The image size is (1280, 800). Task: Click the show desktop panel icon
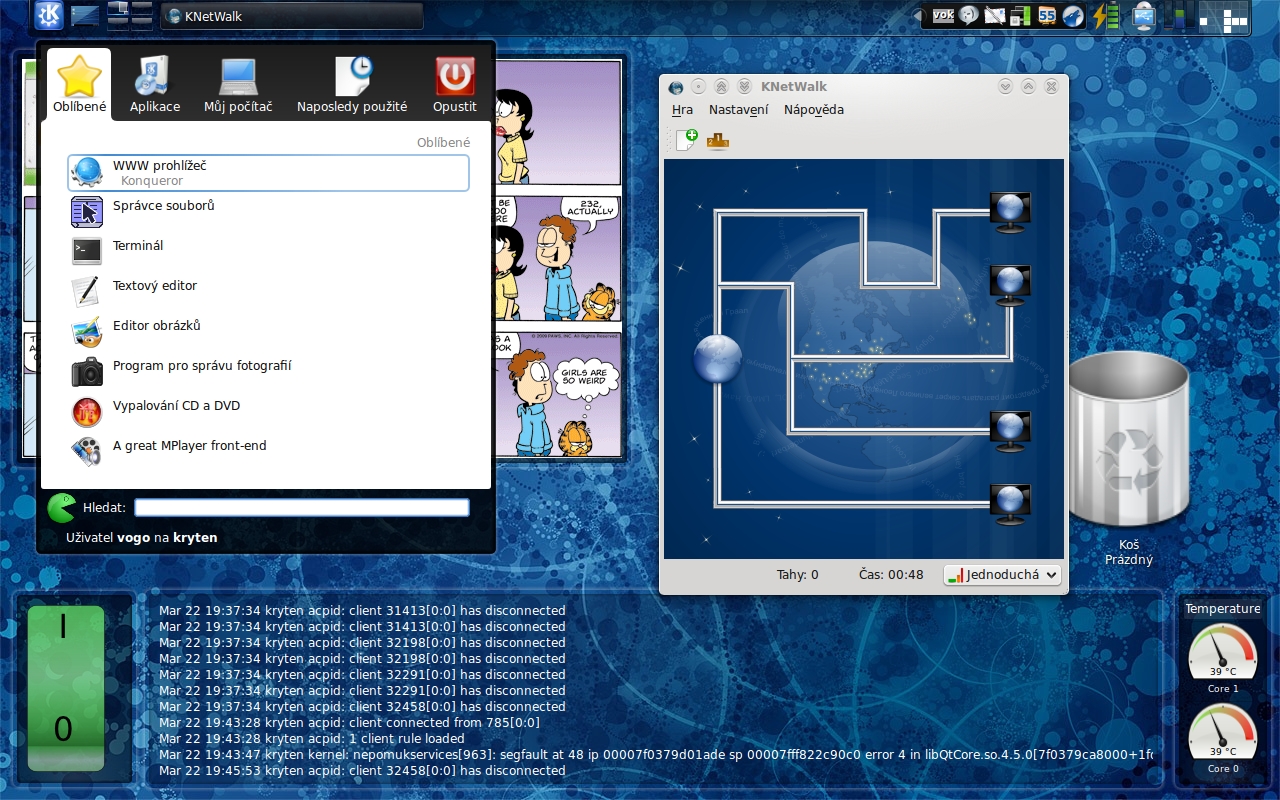(x=85, y=15)
